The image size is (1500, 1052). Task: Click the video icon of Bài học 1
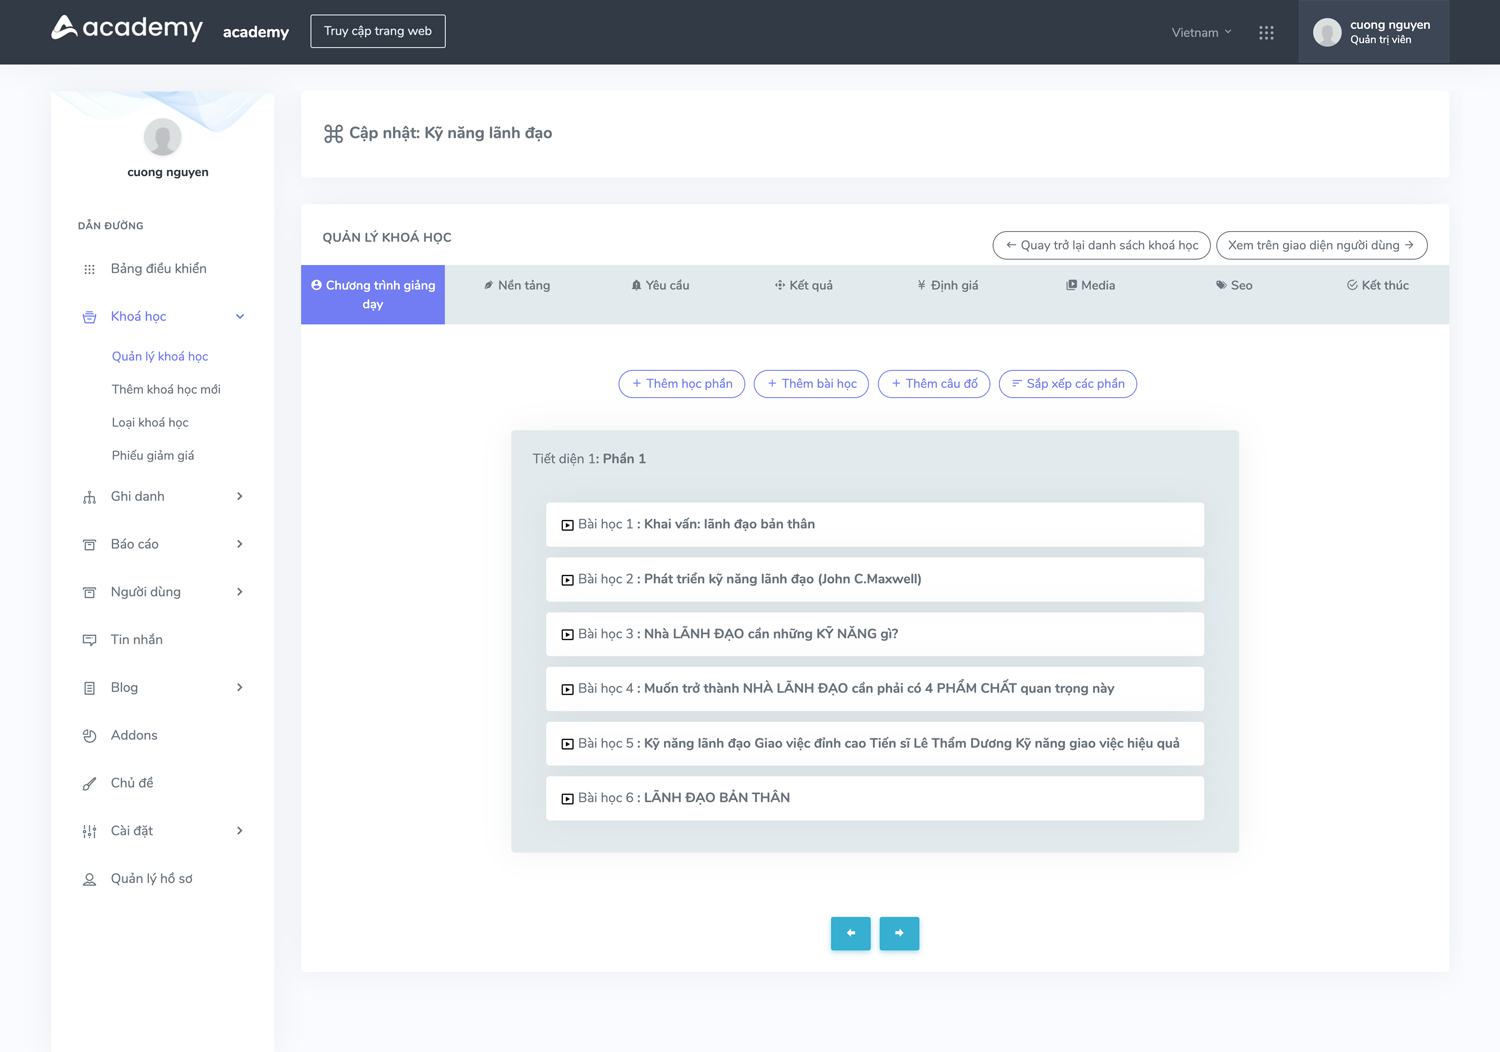[567, 525]
